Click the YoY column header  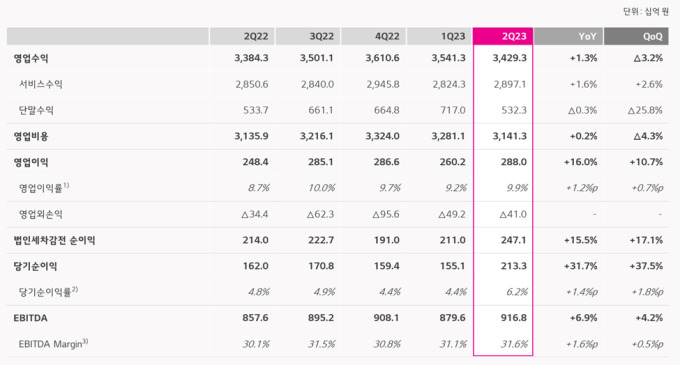pyautogui.click(x=568, y=36)
